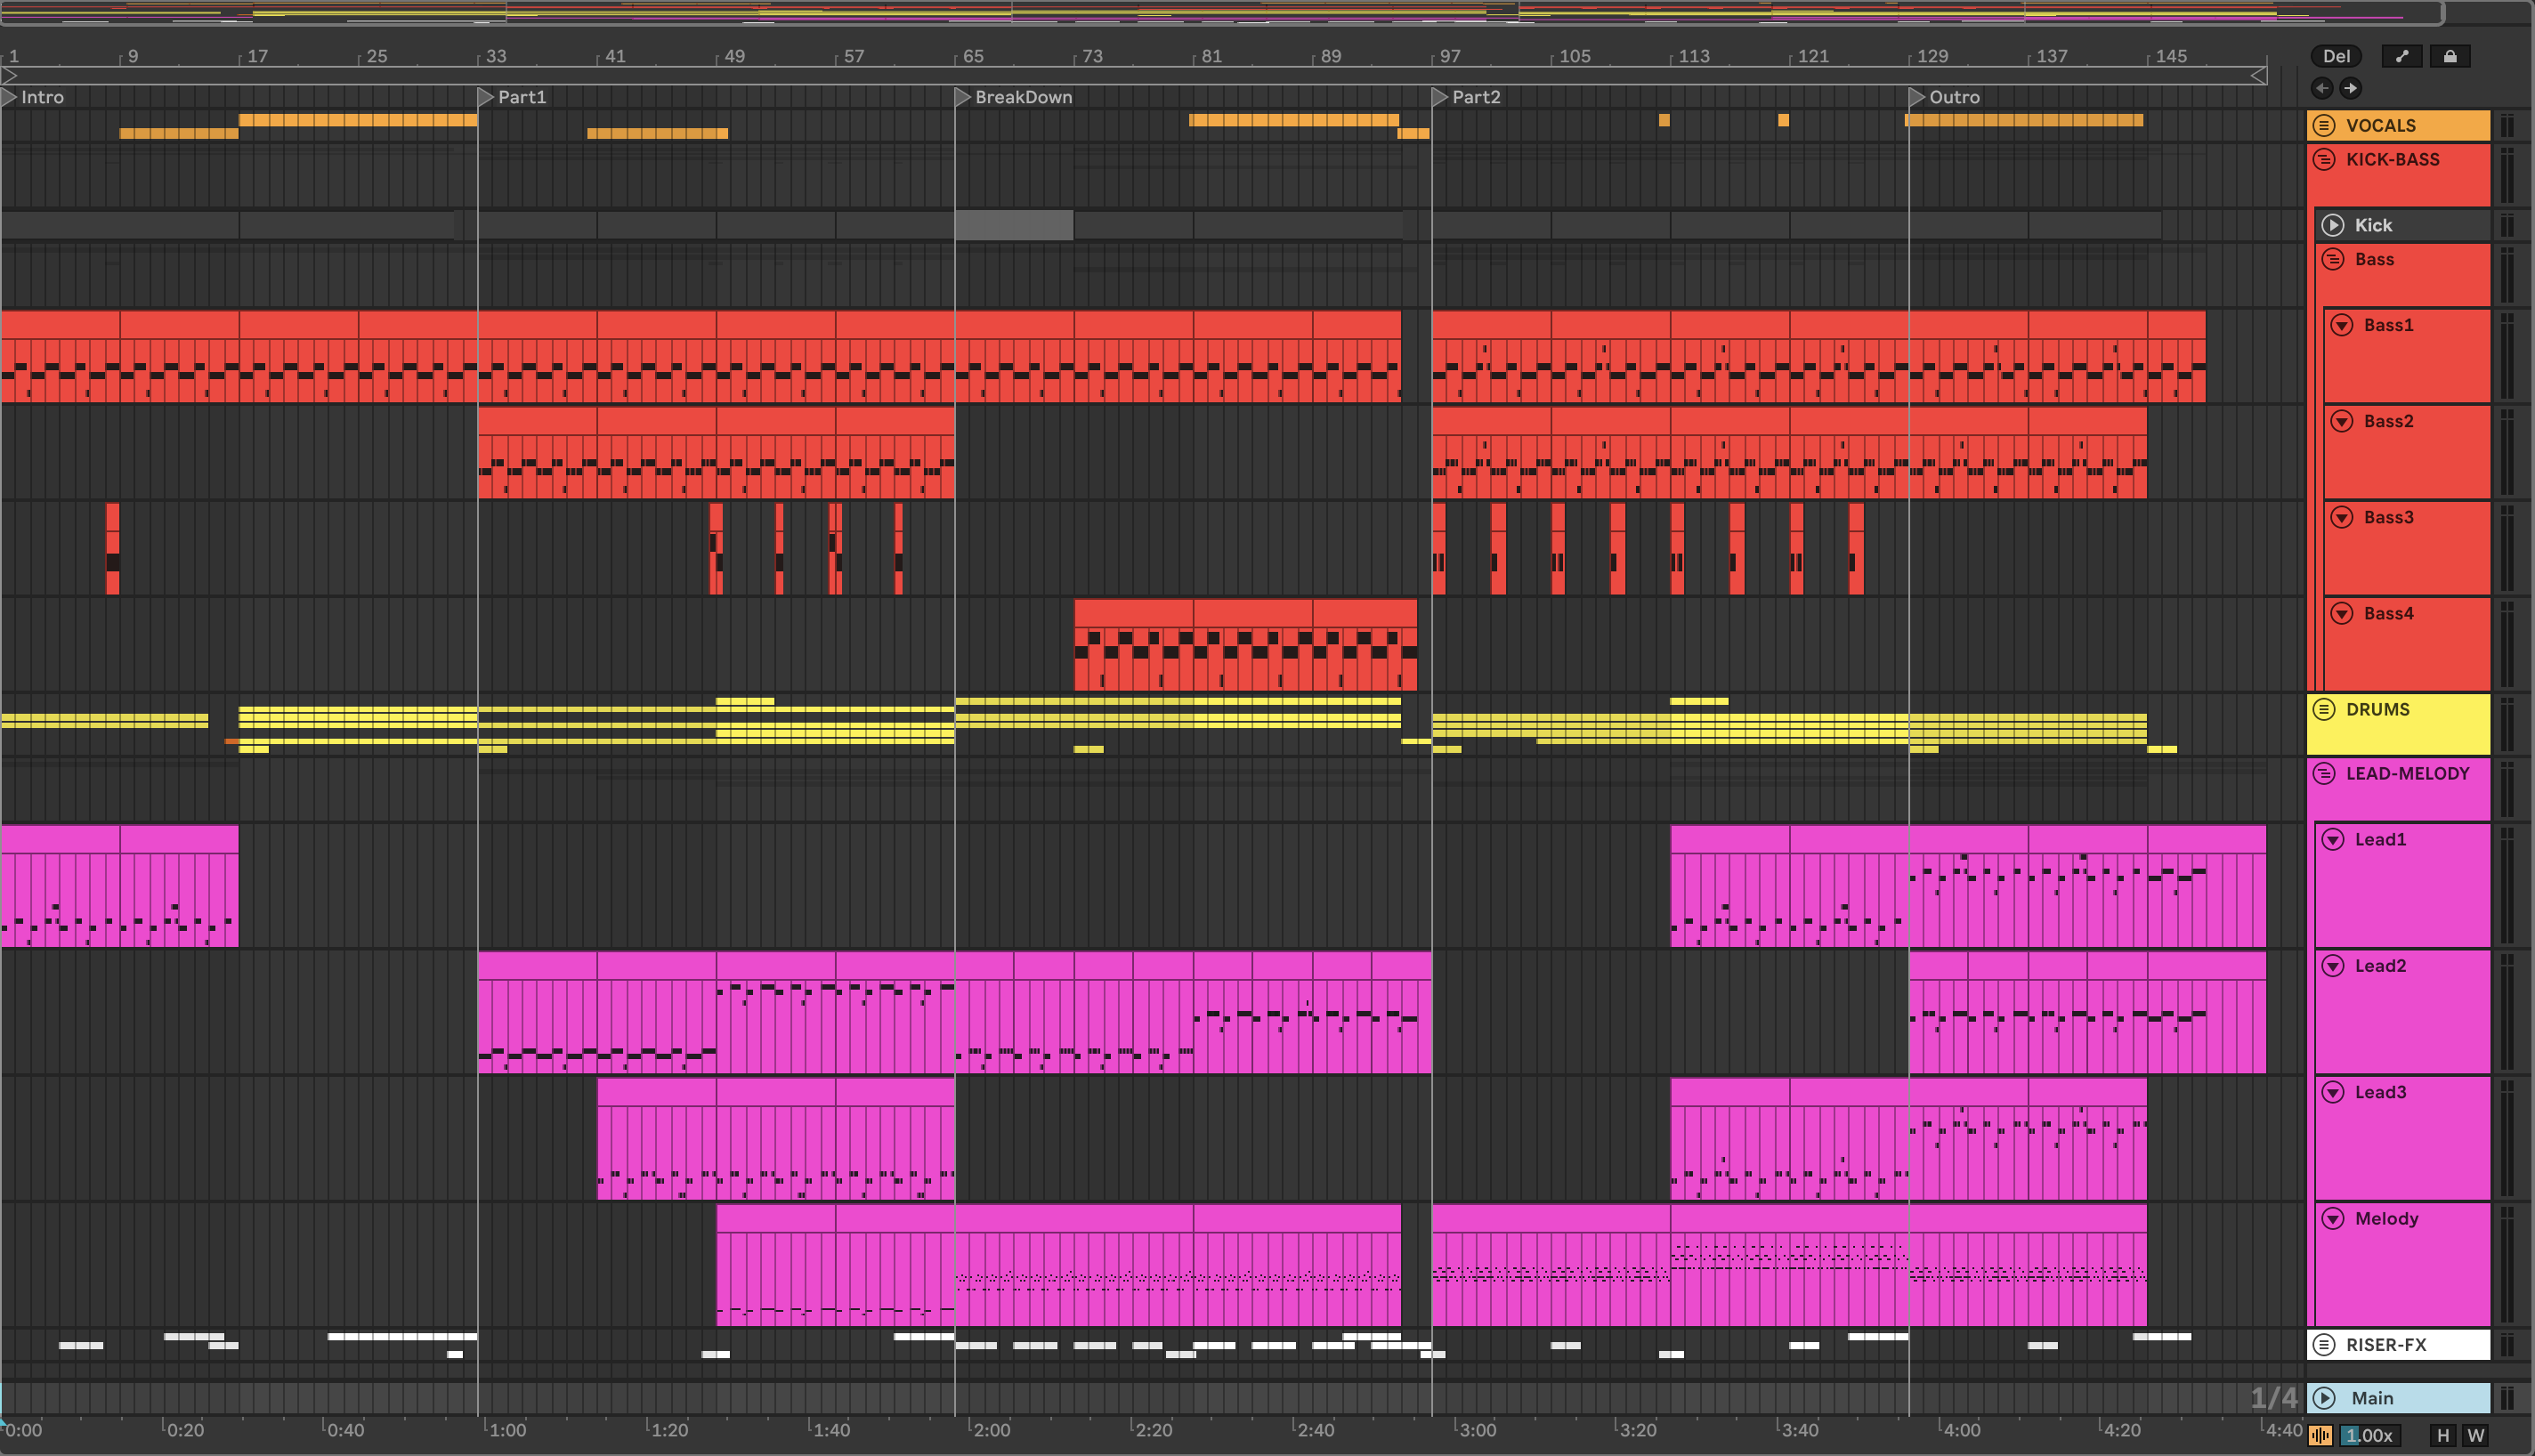
Task: Jump to next locator arrow
Action: coord(2350,88)
